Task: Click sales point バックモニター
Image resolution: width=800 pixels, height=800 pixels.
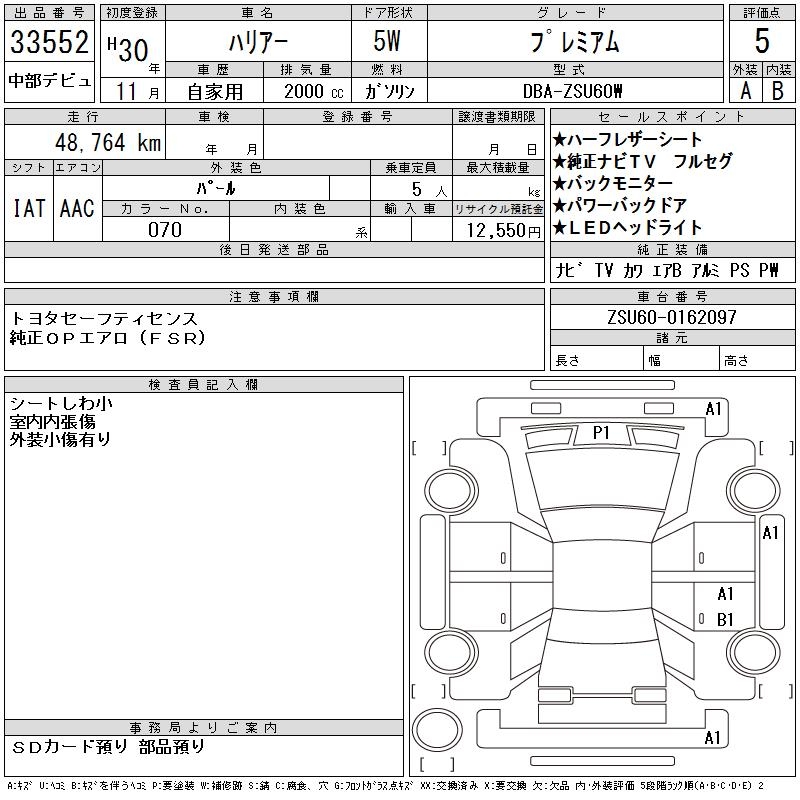Action: click(613, 183)
